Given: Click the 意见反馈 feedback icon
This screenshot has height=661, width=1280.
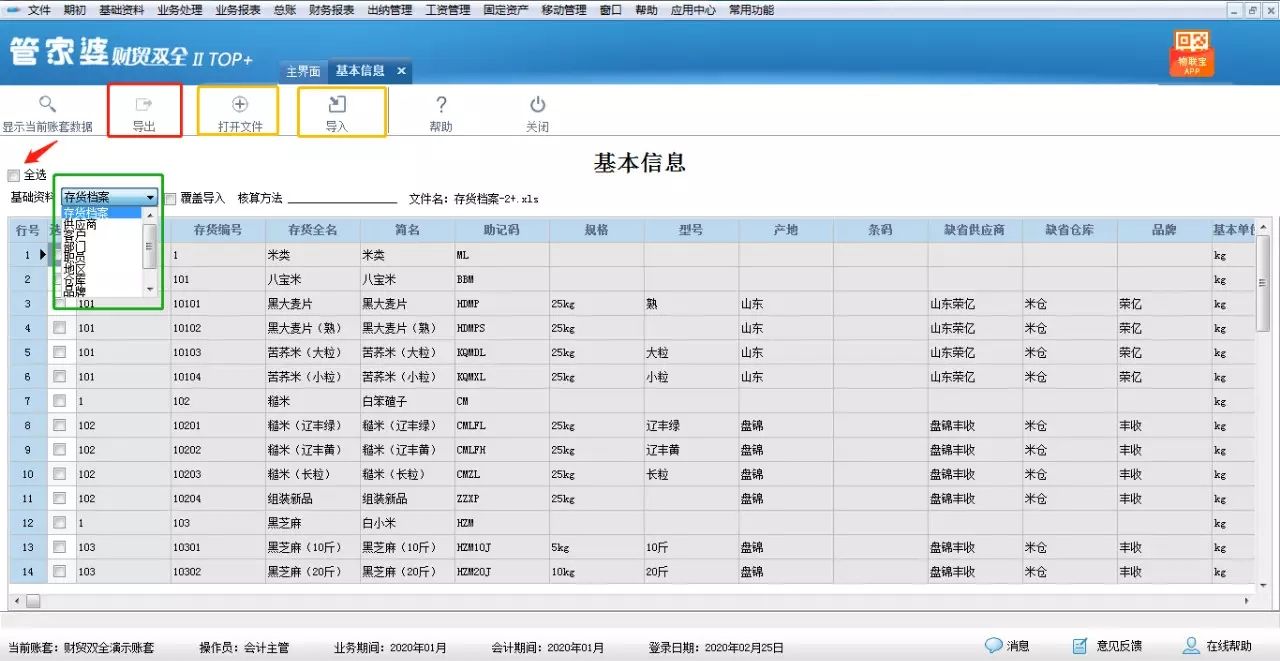Looking at the screenshot, I should tap(1110, 644).
